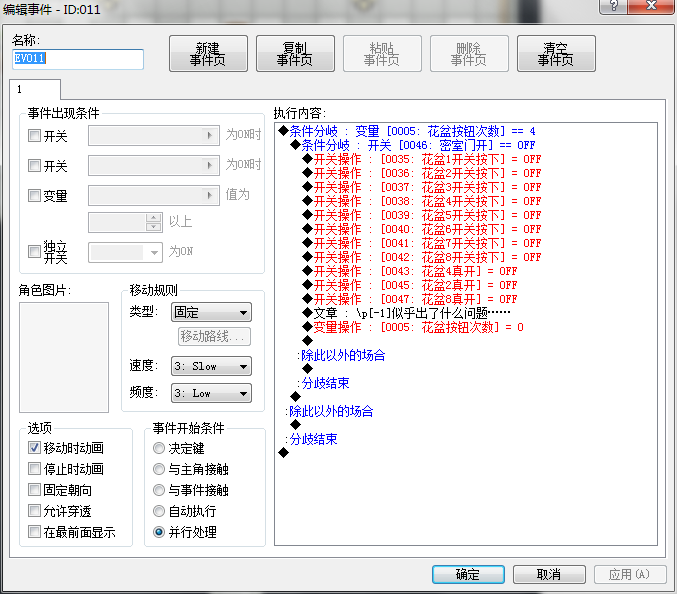The width and height of the screenshot is (677, 594).
Task: Check 固定朝向 option
Action: (34, 490)
